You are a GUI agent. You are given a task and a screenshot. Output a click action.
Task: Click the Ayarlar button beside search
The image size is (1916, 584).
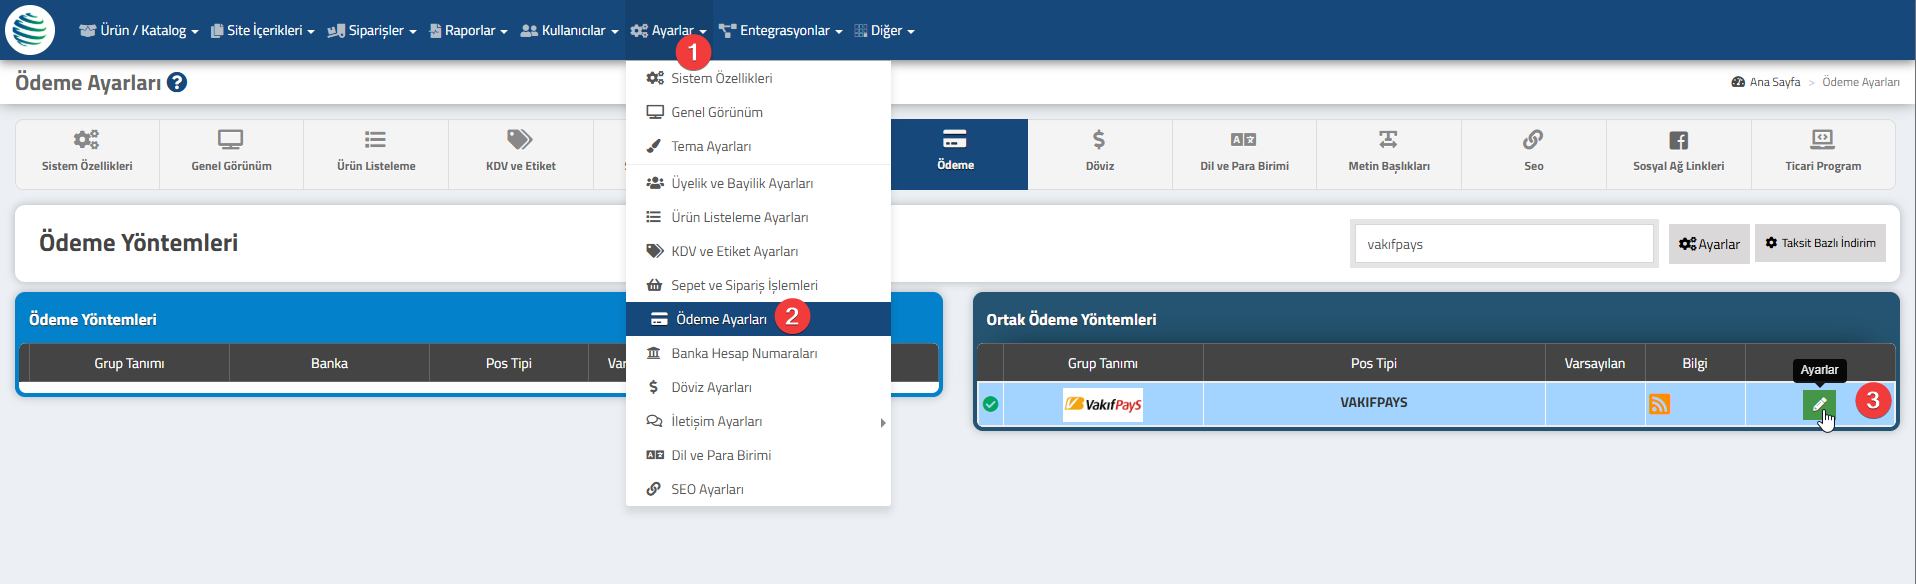1709,244
